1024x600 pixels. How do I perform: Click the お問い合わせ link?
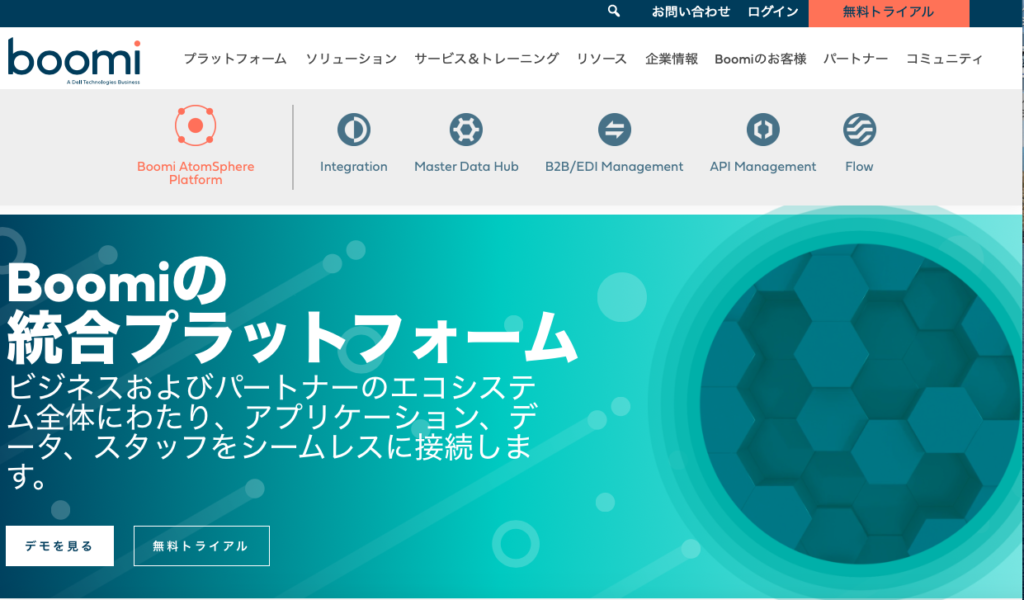coord(691,12)
